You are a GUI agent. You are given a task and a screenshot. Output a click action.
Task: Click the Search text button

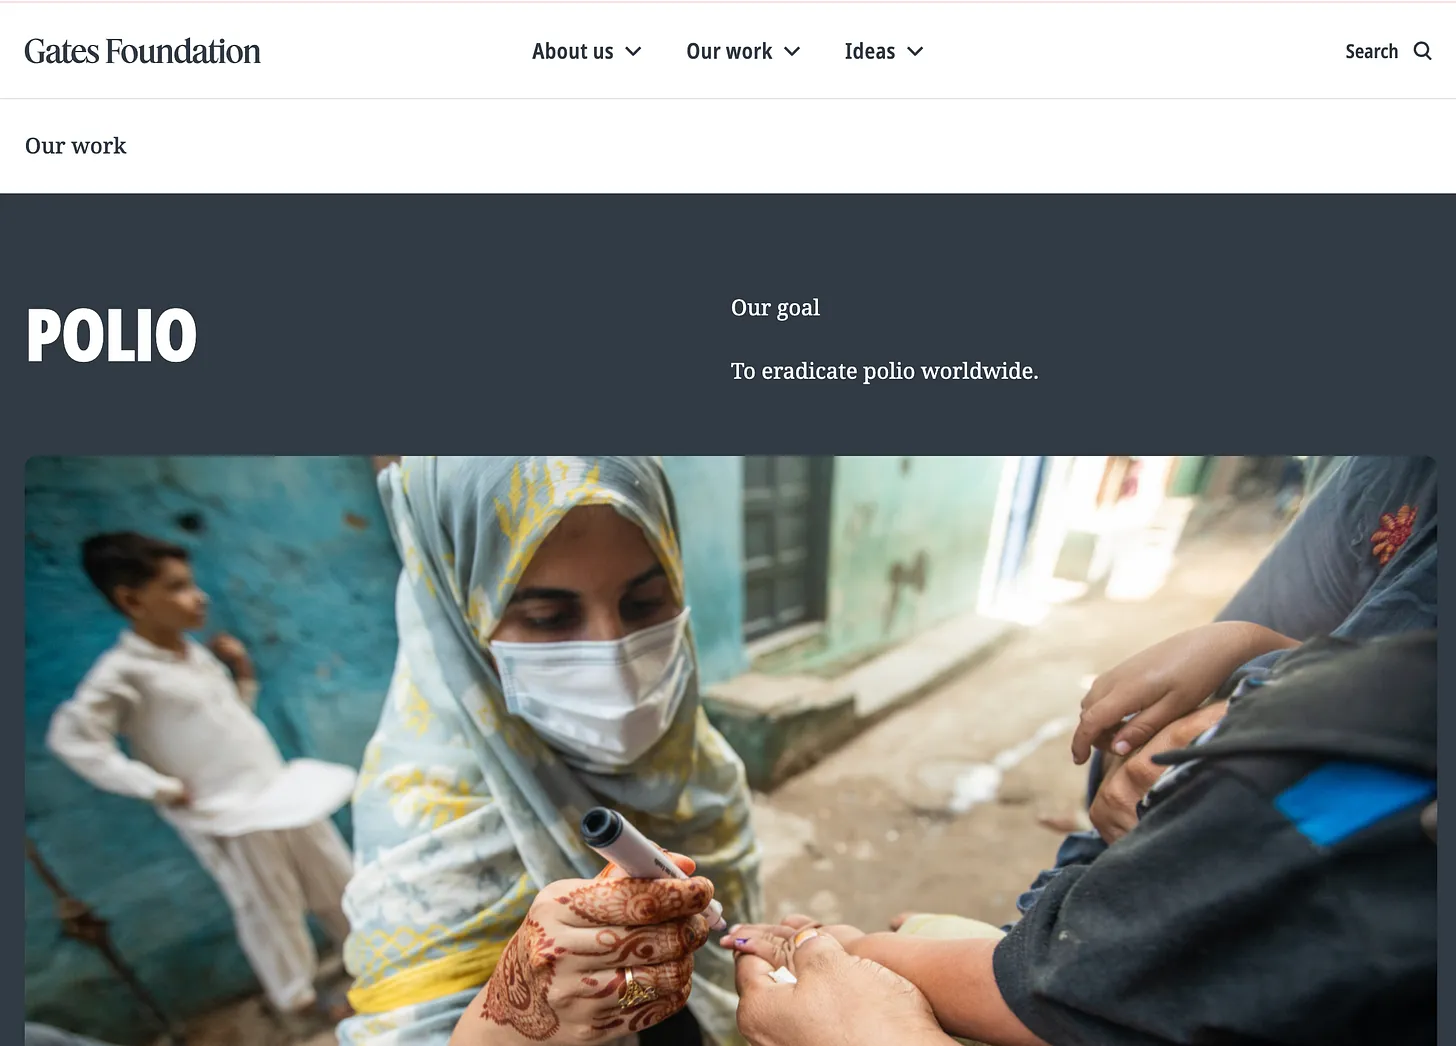click(1371, 51)
